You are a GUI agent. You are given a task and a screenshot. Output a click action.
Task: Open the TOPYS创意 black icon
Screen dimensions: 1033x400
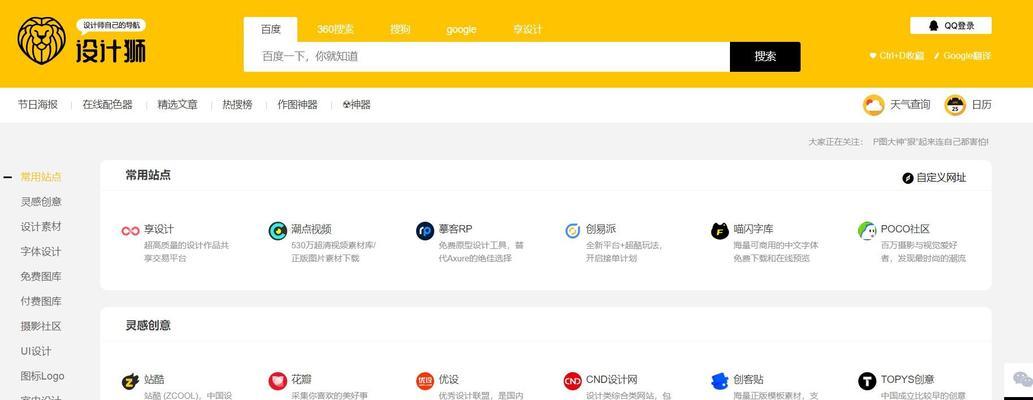point(867,381)
